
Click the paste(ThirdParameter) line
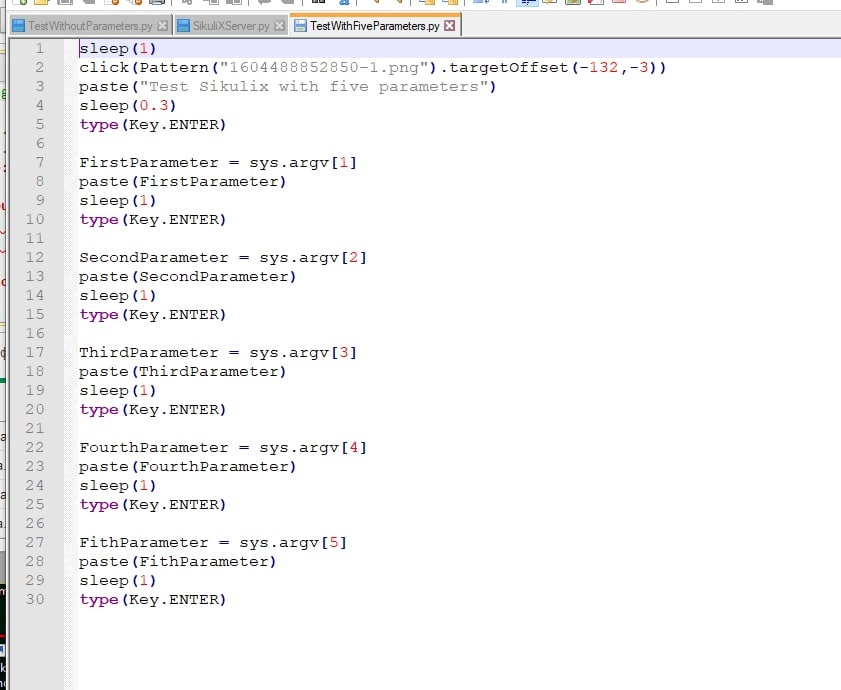(x=182, y=371)
